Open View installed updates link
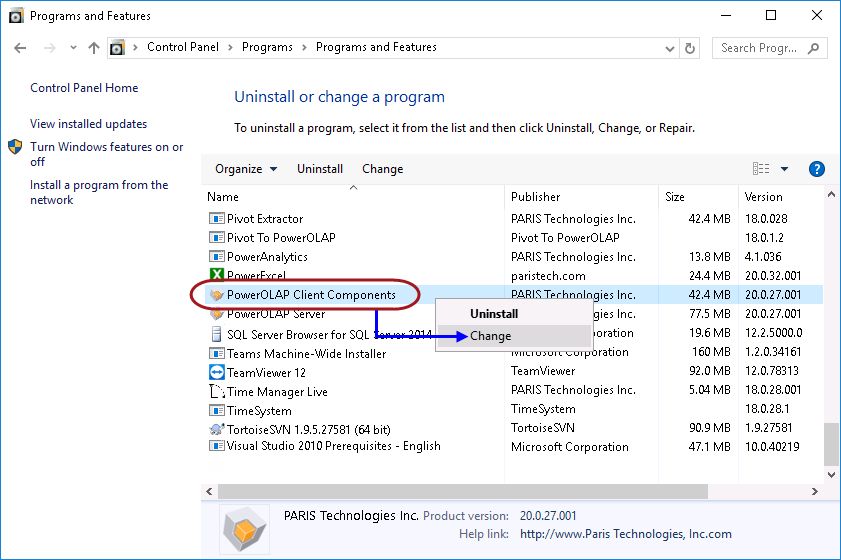Viewport: 841px width, 560px height. click(x=88, y=124)
